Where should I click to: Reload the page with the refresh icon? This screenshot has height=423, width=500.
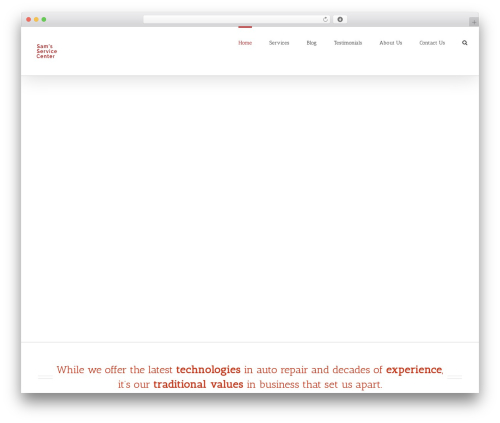(325, 19)
